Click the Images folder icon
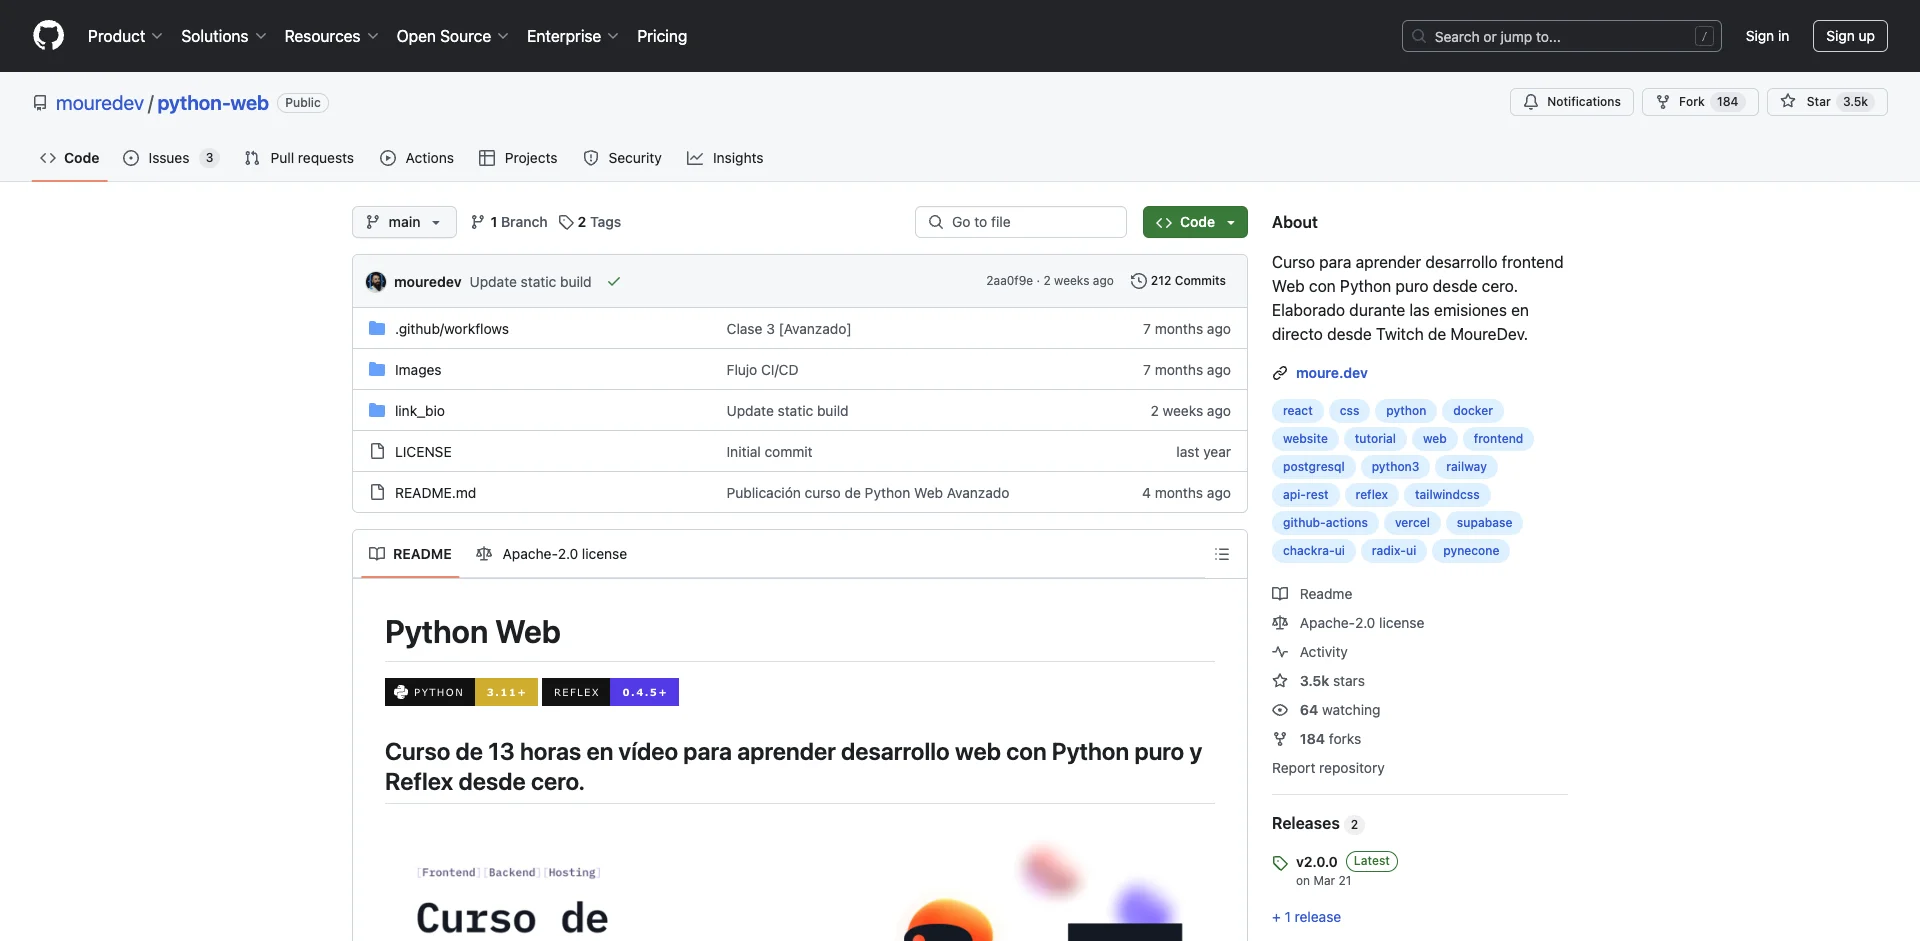1920x941 pixels. [x=377, y=369]
